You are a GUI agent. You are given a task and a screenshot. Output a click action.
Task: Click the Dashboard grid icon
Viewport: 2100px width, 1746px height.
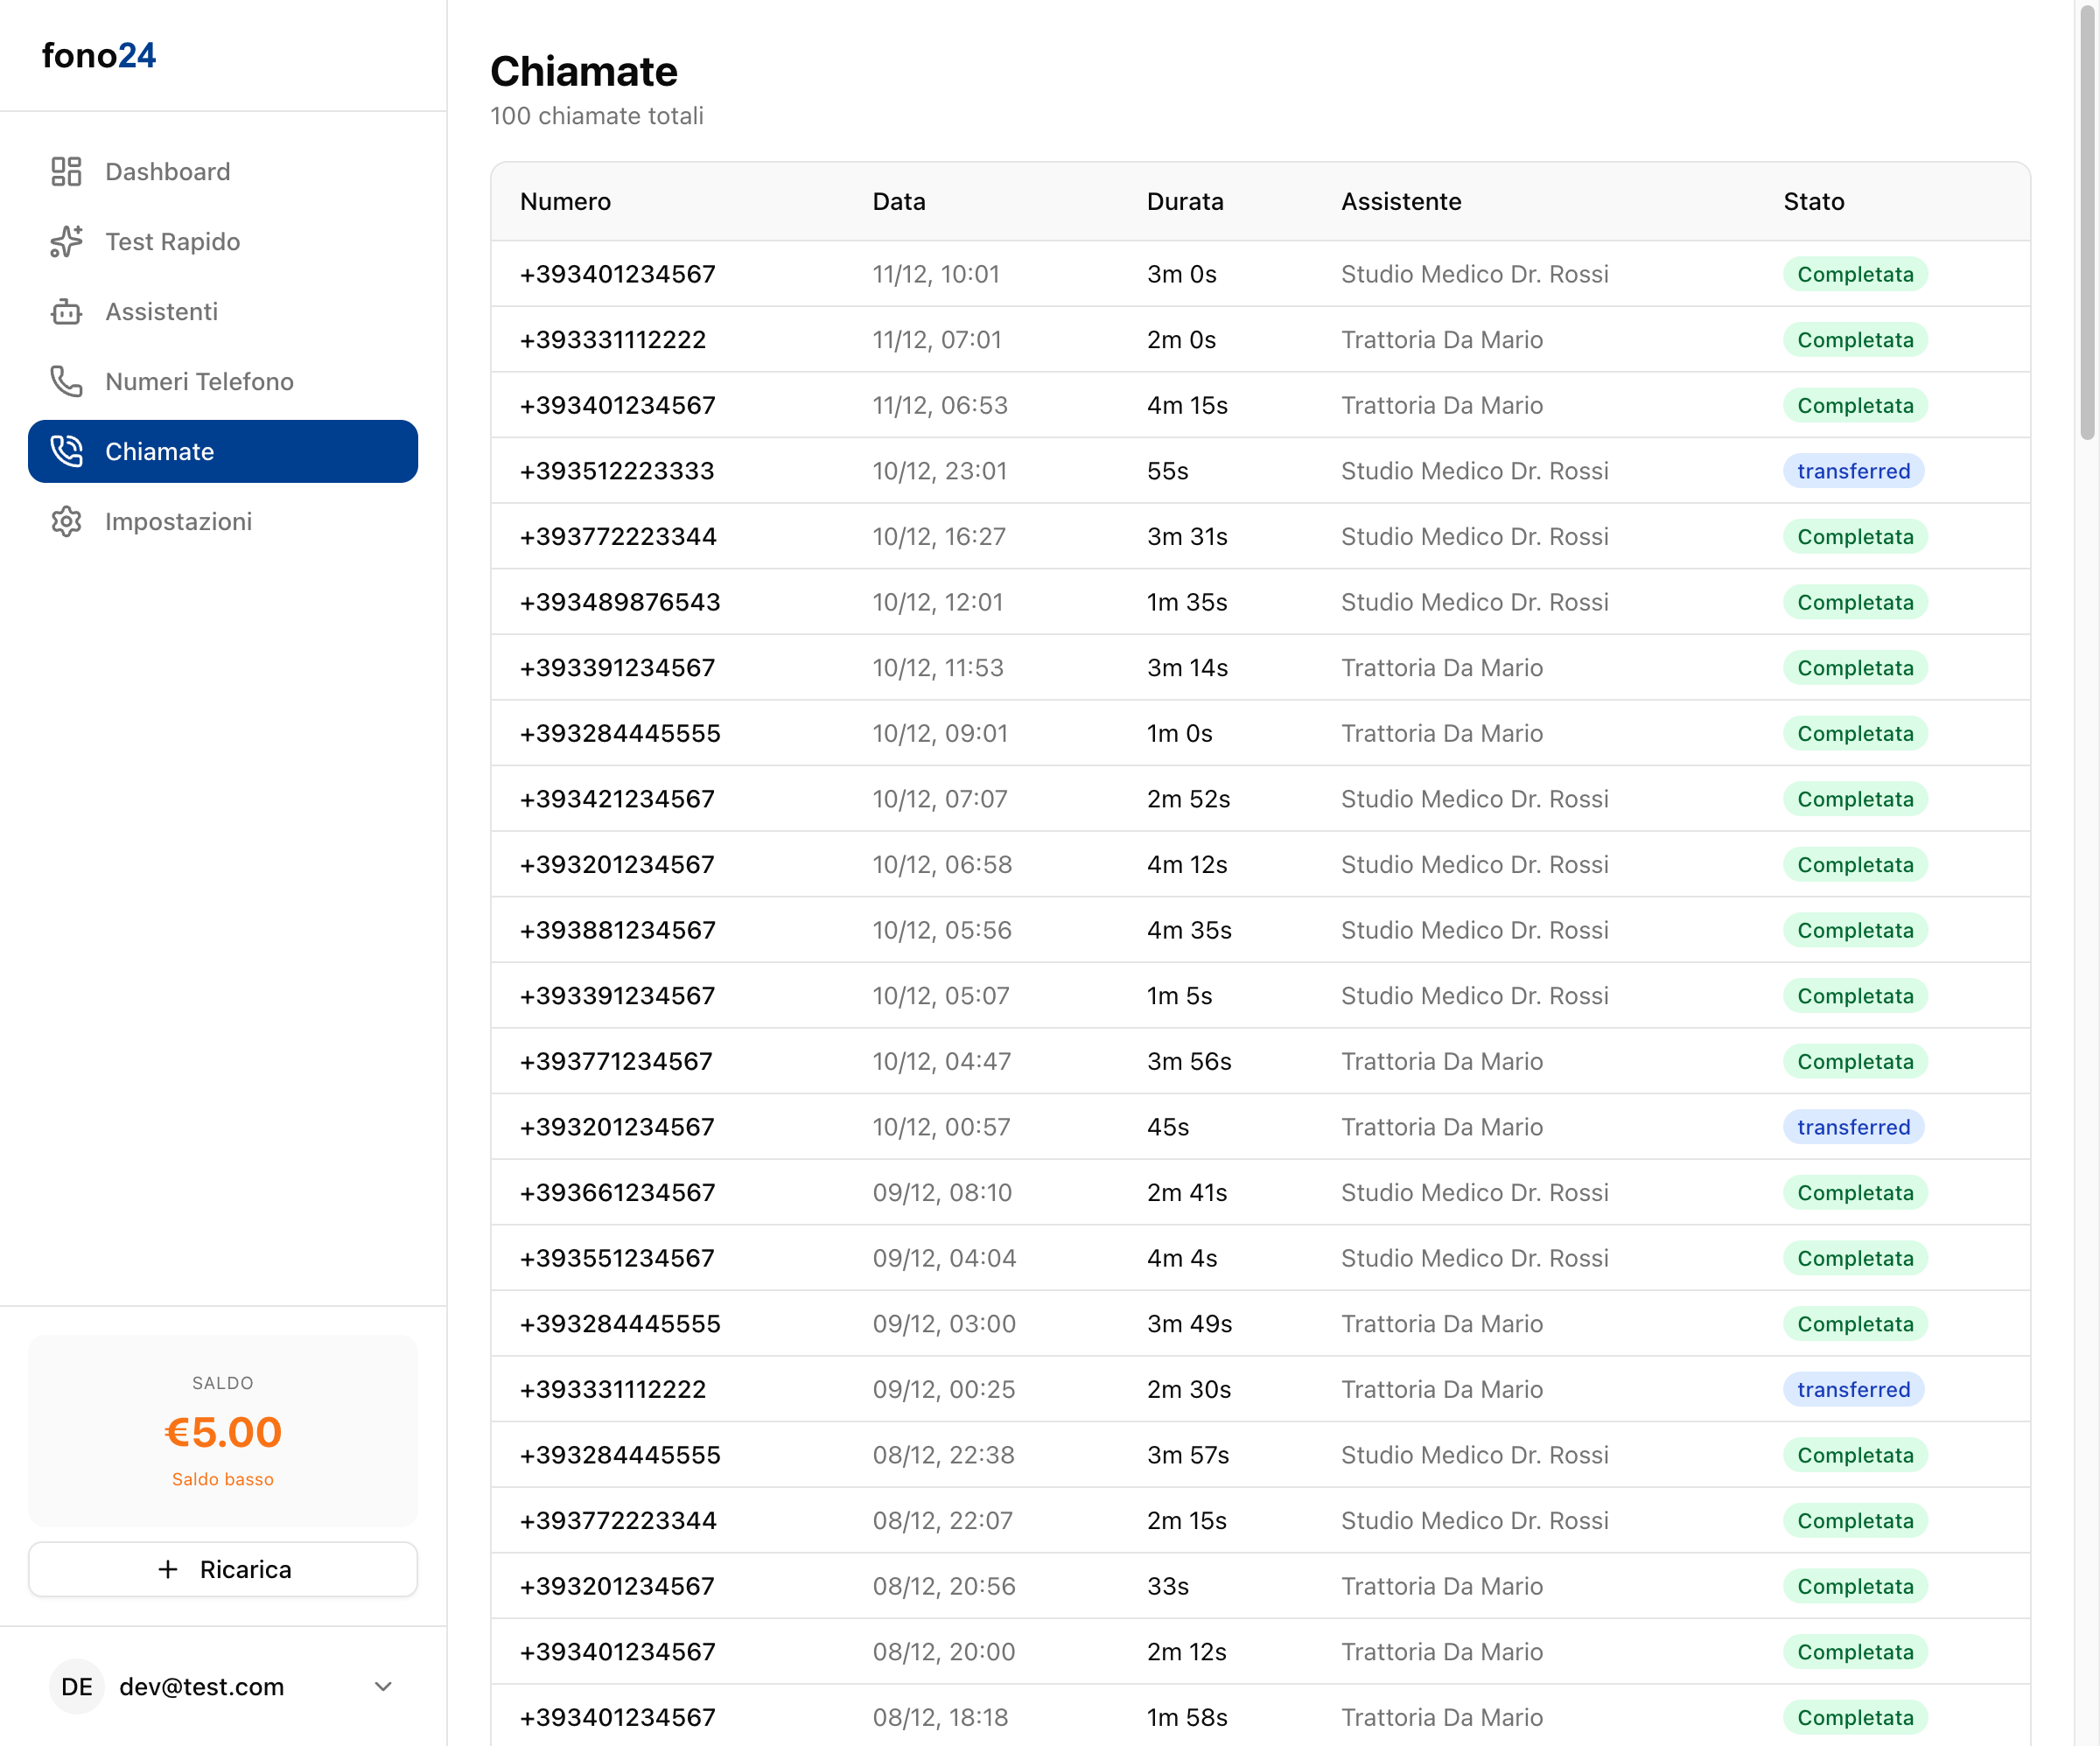[x=66, y=171]
